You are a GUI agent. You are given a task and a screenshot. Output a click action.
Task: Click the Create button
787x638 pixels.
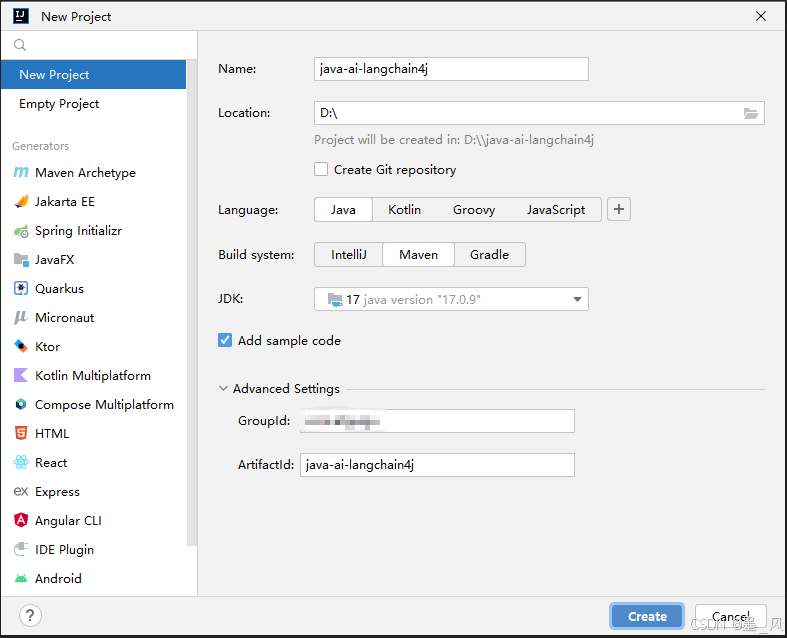(647, 616)
